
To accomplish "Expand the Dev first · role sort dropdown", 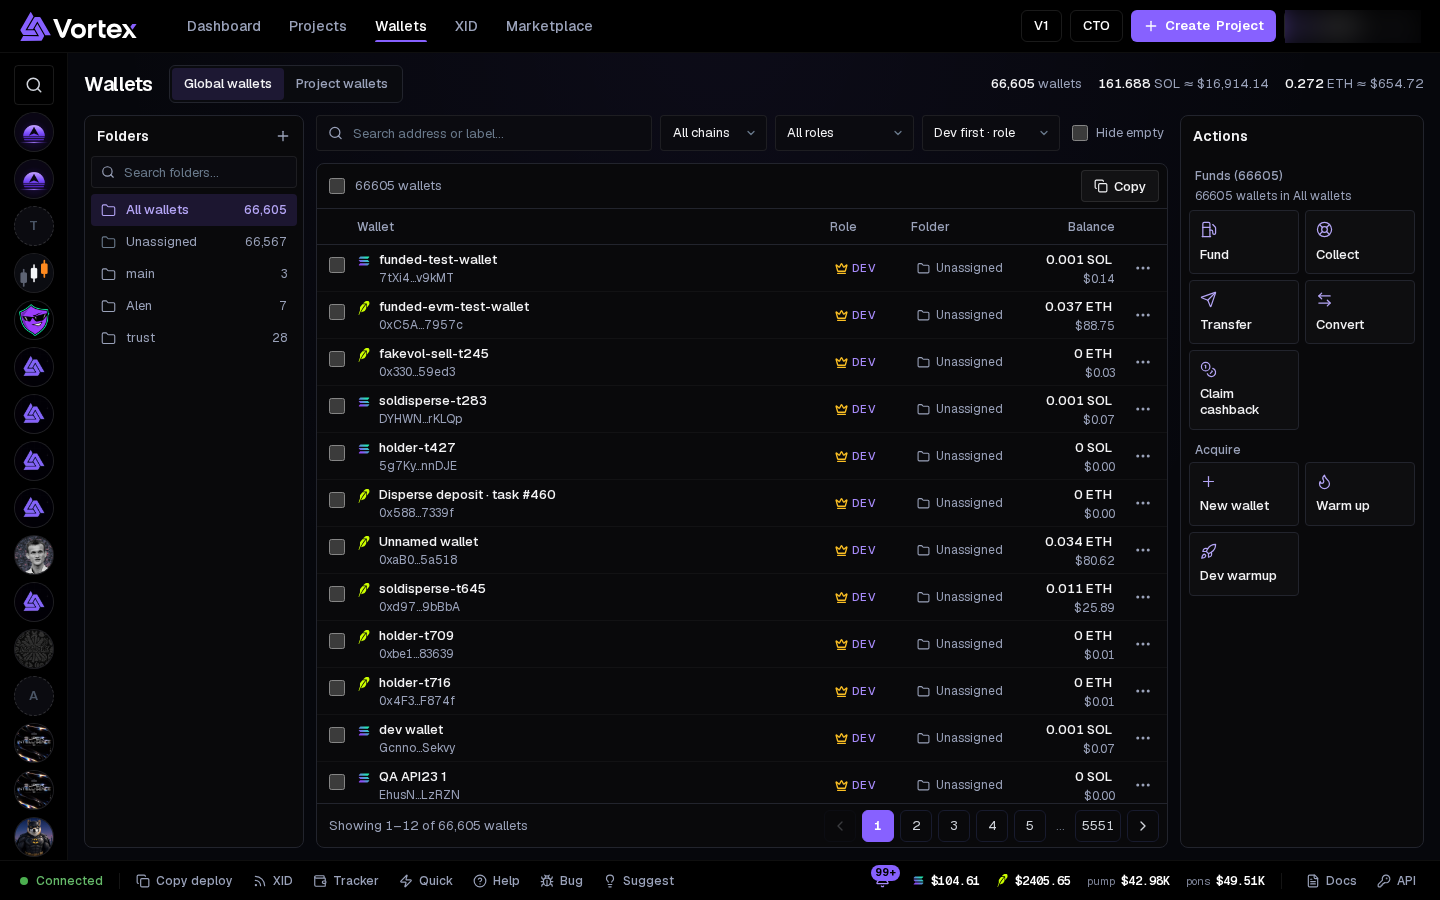I will 990,133.
